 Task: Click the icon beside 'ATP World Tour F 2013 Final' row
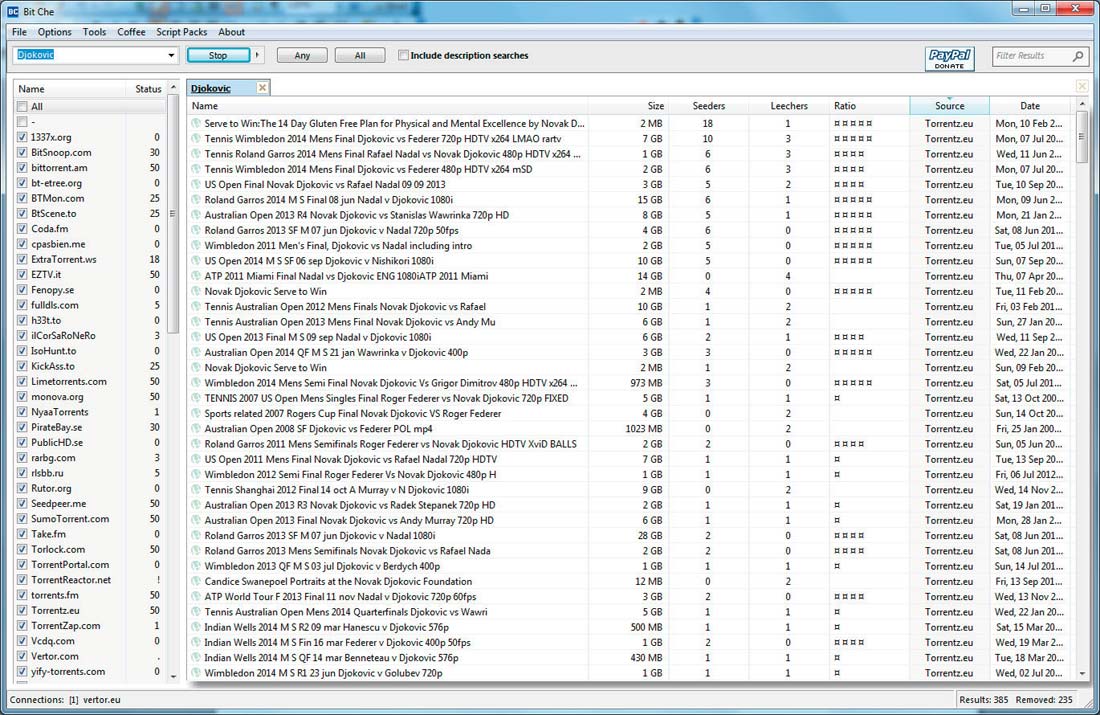click(x=196, y=596)
